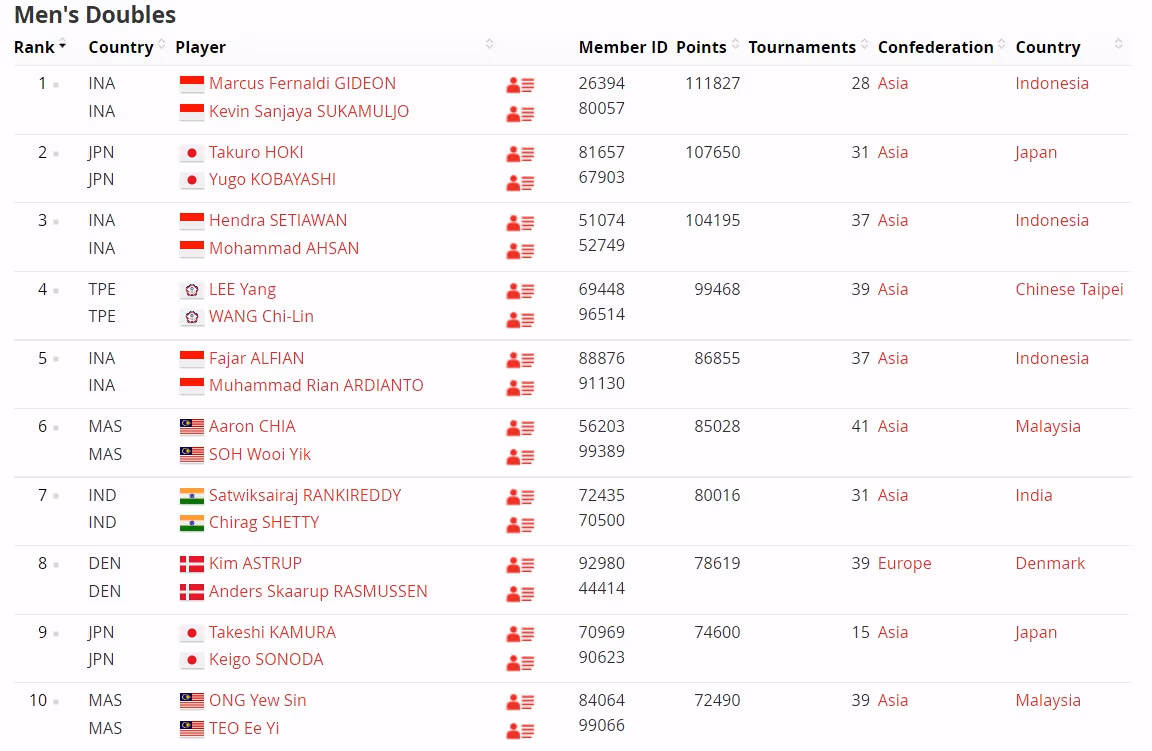1152x751 pixels.
Task: Sort by Points column header
Action: click(702, 47)
